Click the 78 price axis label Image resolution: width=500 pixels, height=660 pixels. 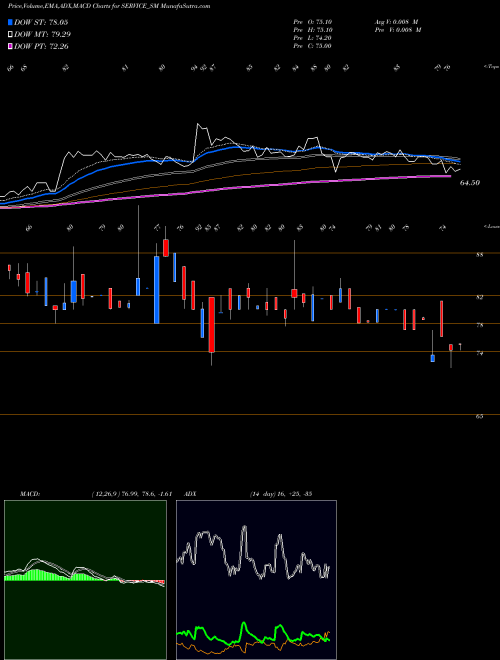pyautogui.click(x=480, y=325)
